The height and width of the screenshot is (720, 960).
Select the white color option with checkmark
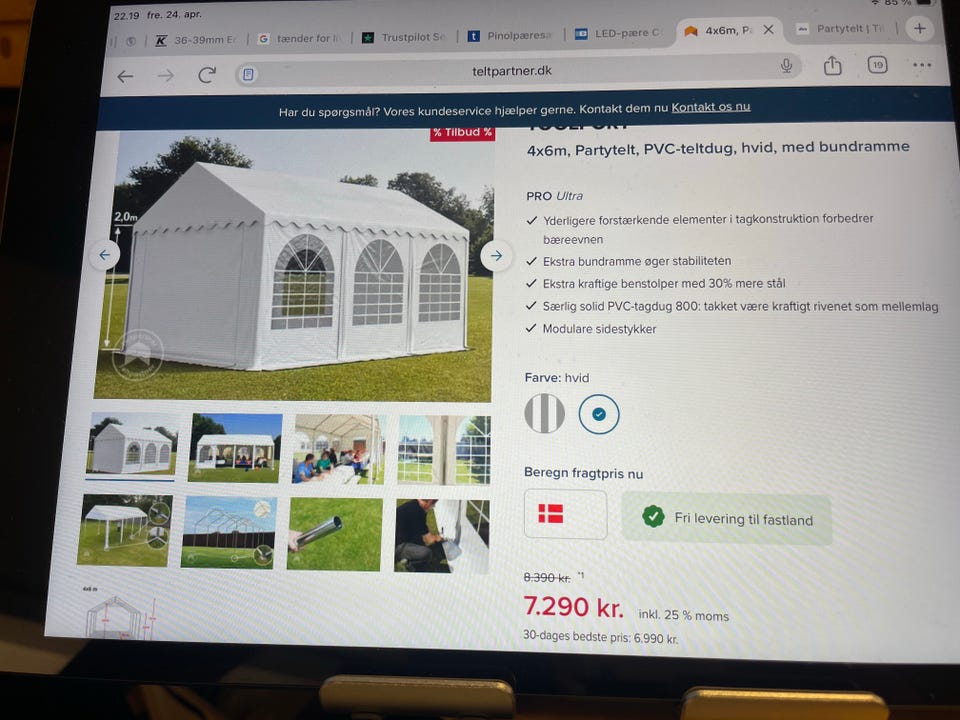(599, 414)
